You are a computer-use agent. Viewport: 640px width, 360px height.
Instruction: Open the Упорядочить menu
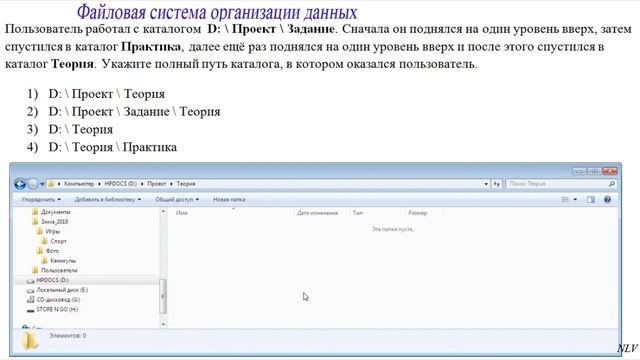(x=41, y=200)
